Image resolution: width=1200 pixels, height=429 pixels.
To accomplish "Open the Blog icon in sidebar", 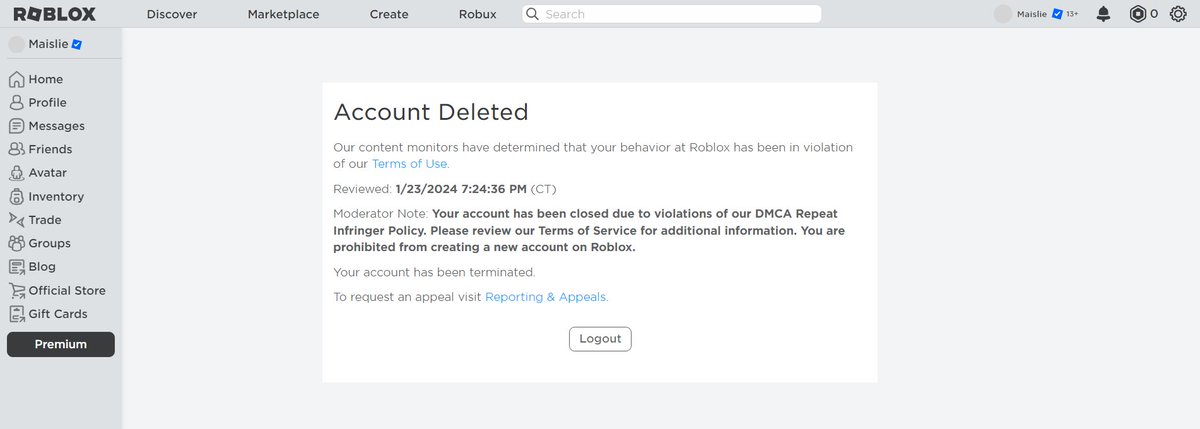I will click(x=16, y=267).
